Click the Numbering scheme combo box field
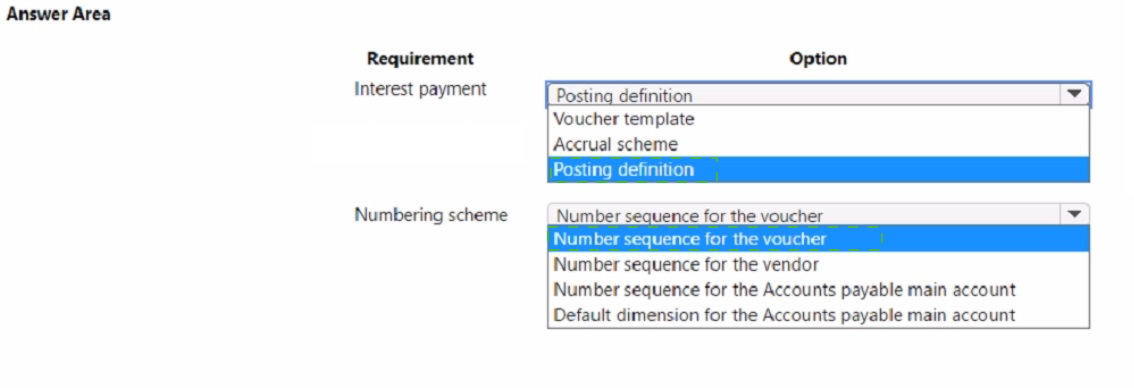Image resolution: width=1134 pixels, height=388 pixels. click(x=818, y=215)
